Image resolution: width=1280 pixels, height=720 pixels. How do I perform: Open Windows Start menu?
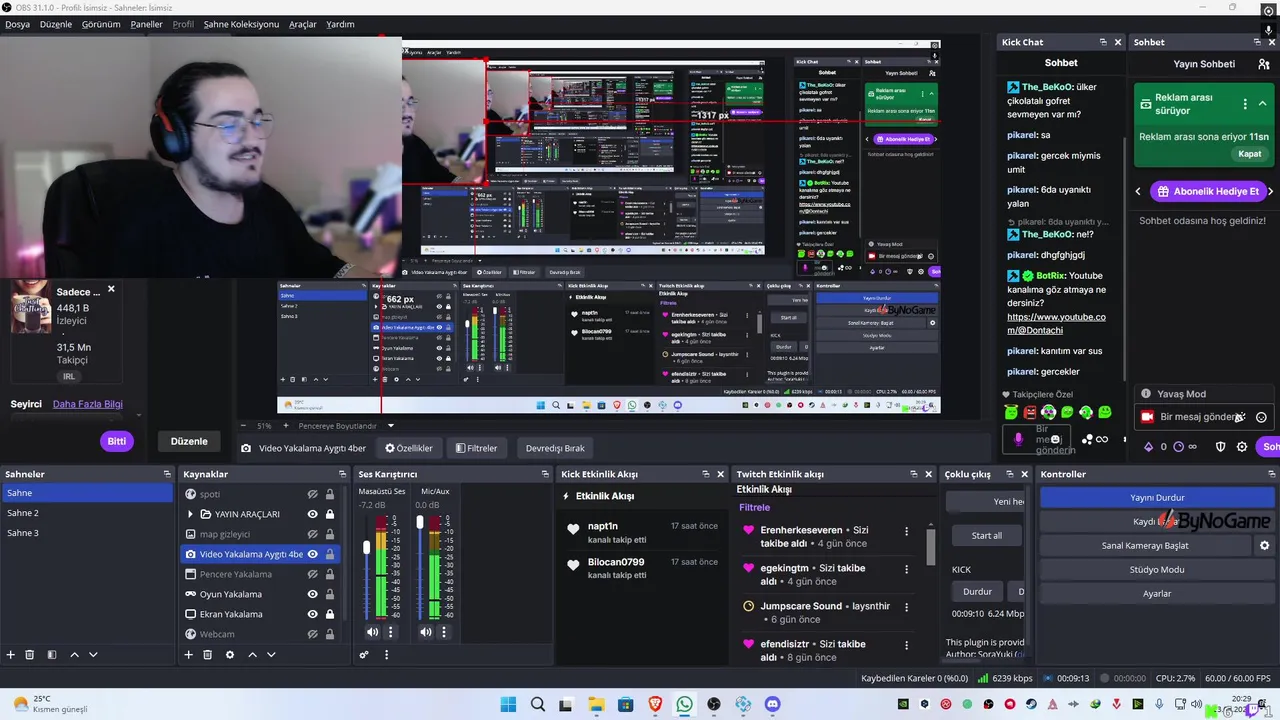[508, 705]
